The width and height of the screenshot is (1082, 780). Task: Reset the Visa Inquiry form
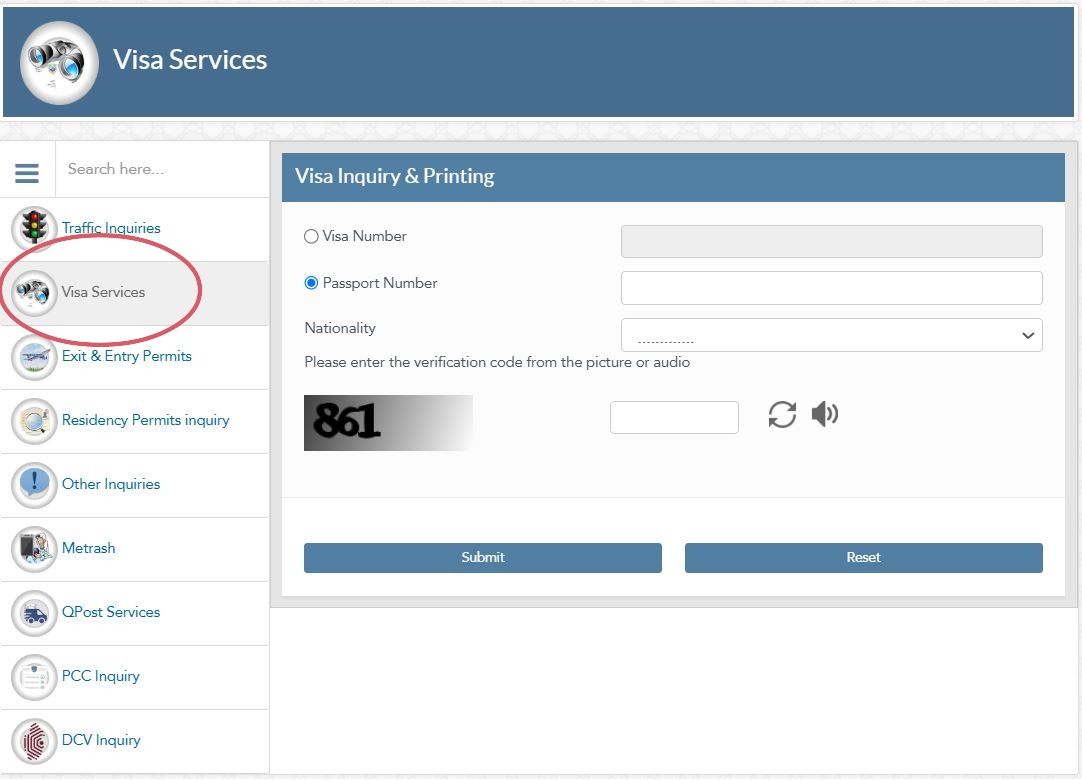tap(862, 557)
